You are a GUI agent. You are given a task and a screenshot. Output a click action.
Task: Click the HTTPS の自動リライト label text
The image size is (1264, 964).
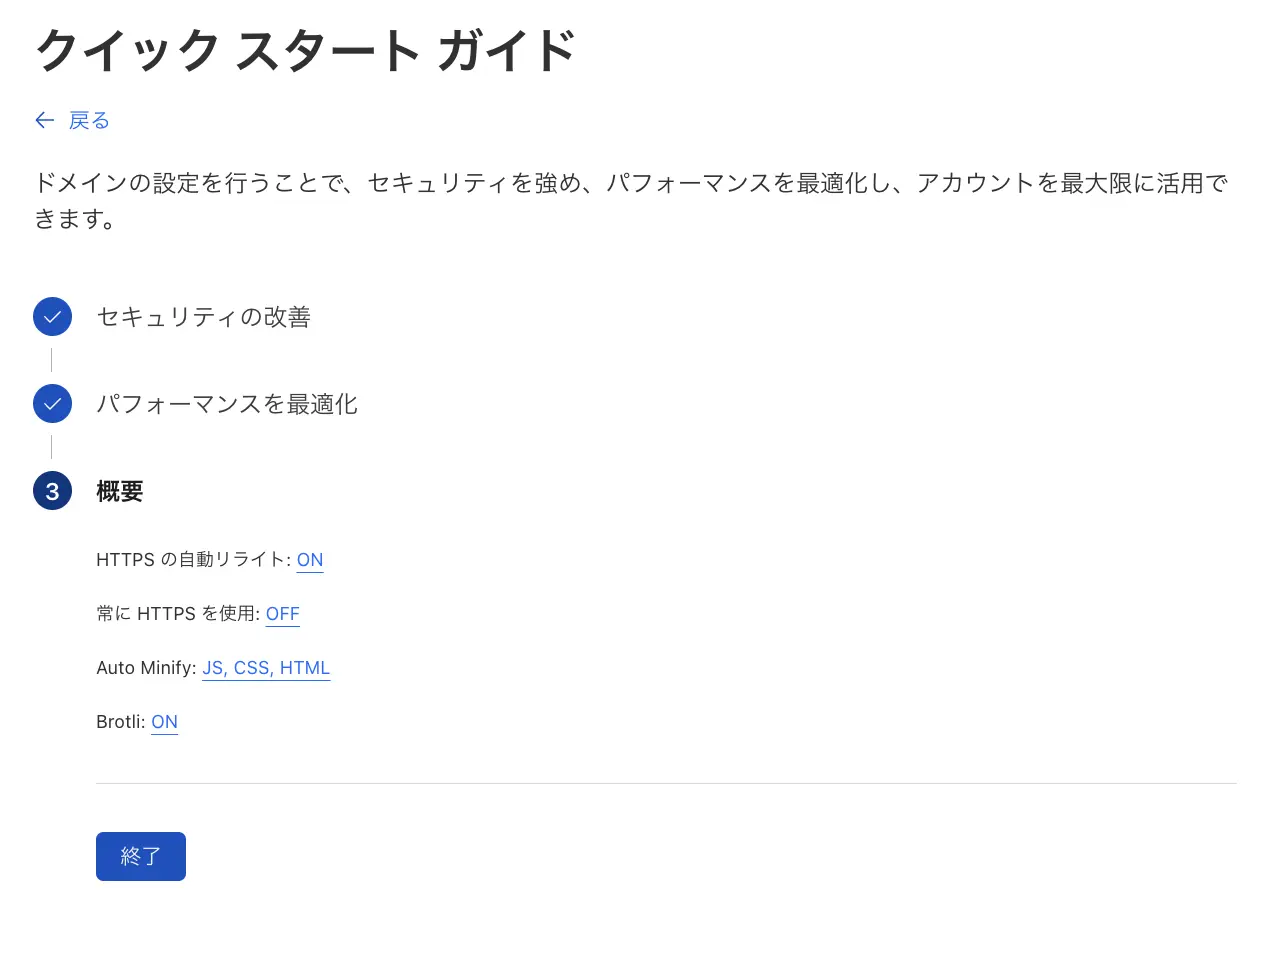[x=192, y=560]
